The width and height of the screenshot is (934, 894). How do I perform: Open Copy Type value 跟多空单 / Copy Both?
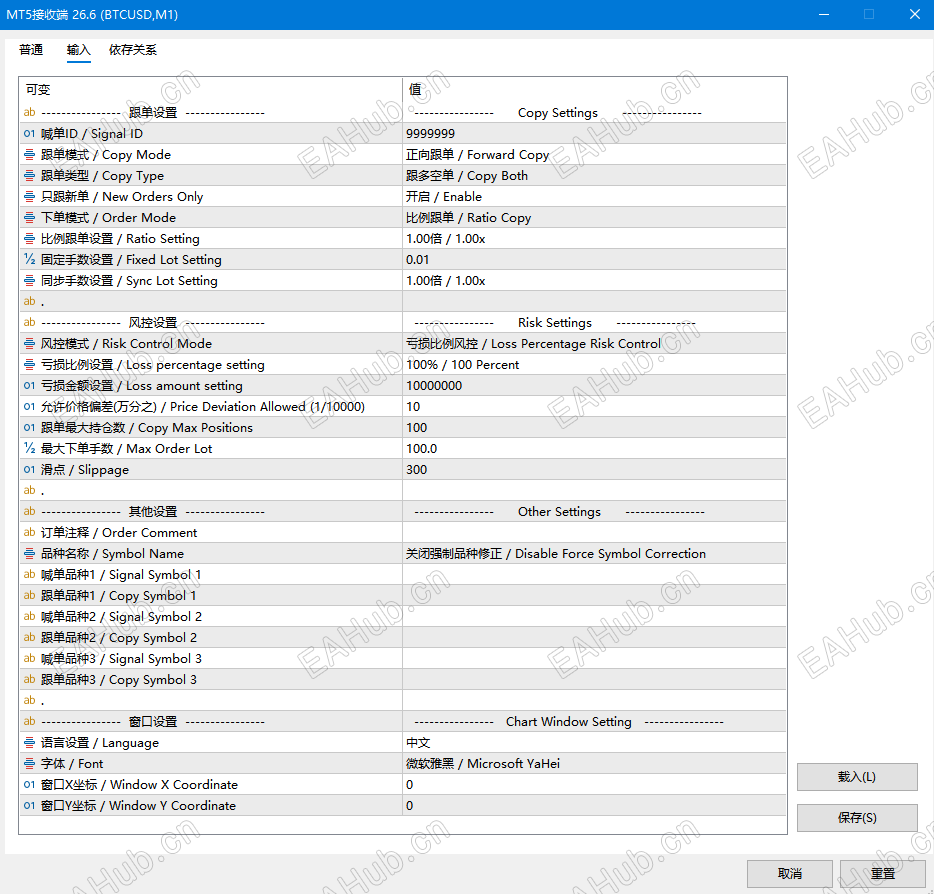tap(594, 176)
